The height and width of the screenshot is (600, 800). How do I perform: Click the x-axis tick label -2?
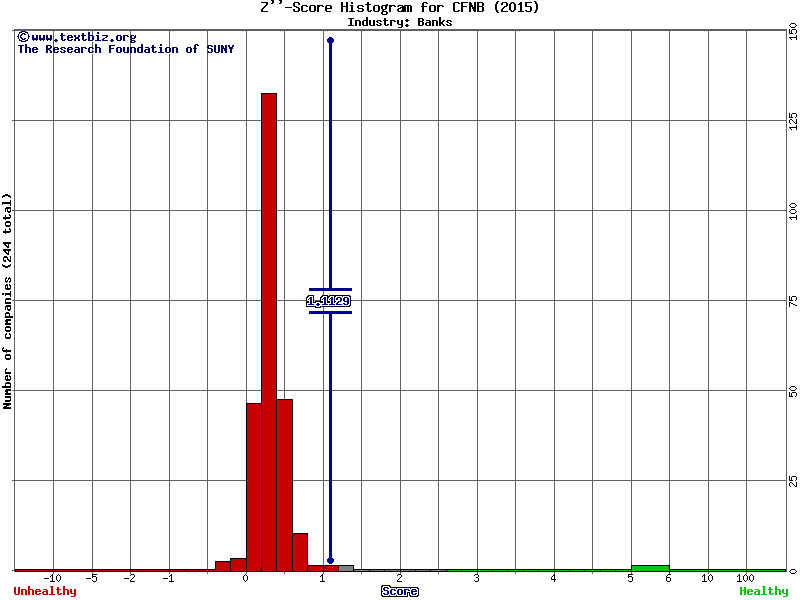130,578
